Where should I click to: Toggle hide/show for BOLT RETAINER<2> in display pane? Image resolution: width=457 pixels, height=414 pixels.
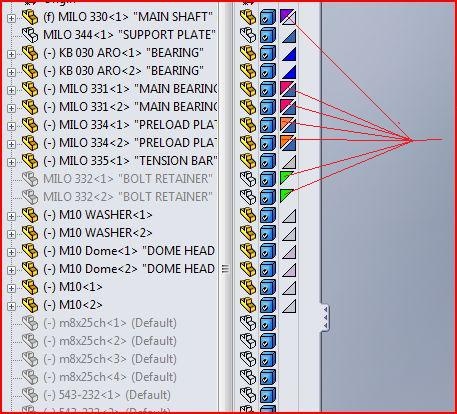(248, 197)
